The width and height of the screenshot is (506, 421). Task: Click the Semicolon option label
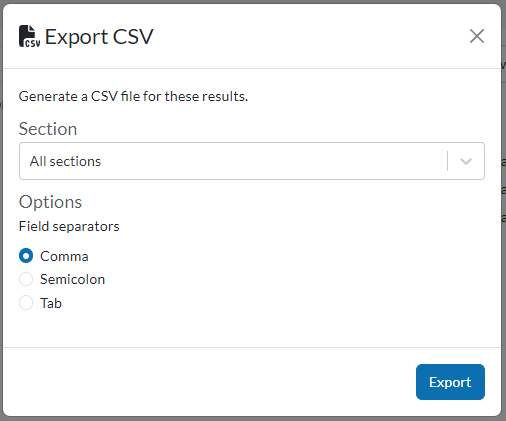(72, 279)
